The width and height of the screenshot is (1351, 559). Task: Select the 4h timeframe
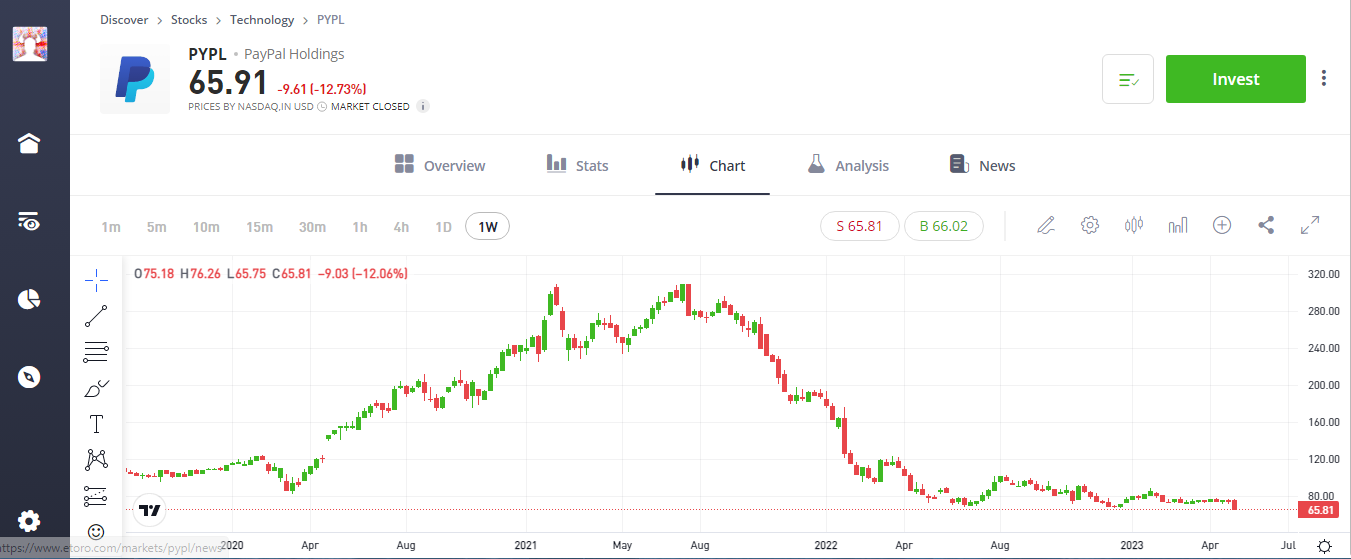(401, 227)
